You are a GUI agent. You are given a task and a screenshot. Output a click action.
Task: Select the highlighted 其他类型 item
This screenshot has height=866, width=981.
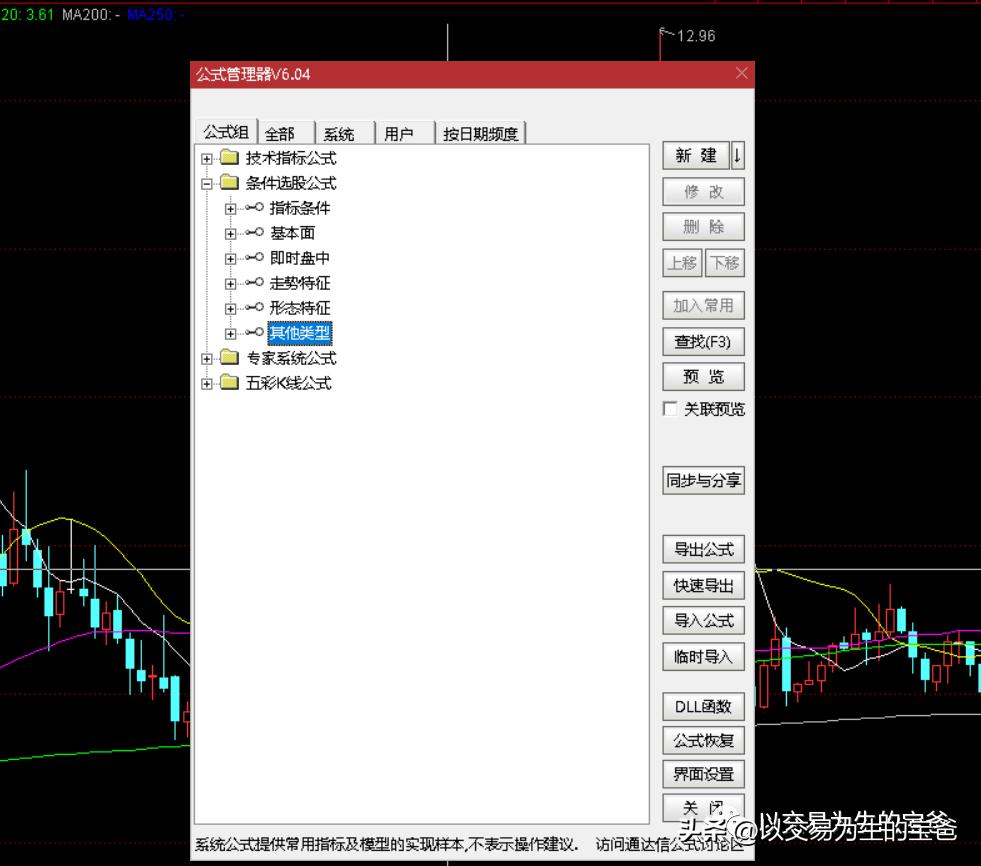(x=300, y=333)
